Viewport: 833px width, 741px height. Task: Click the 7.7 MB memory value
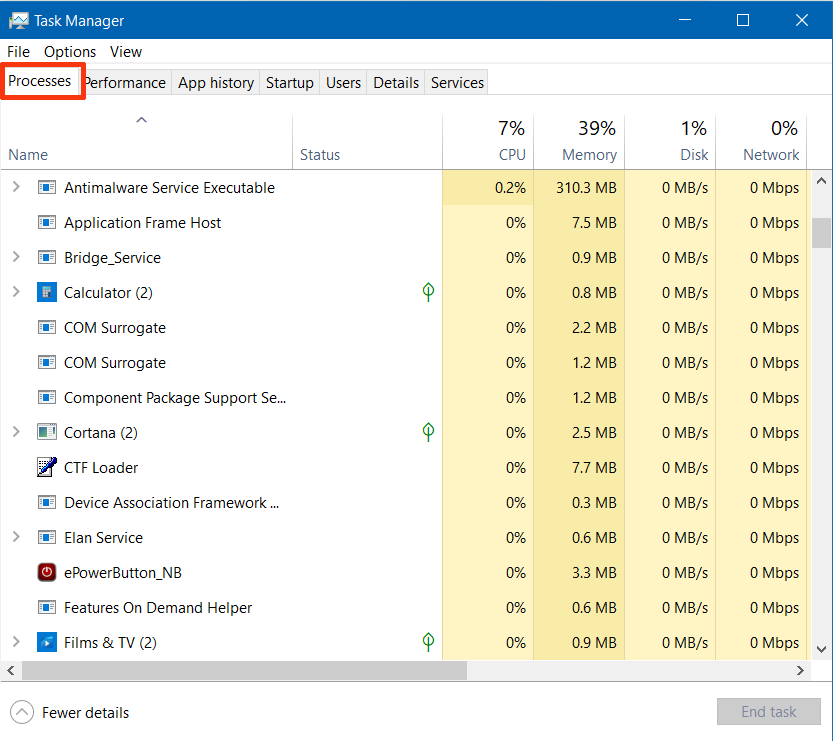[594, 467]
